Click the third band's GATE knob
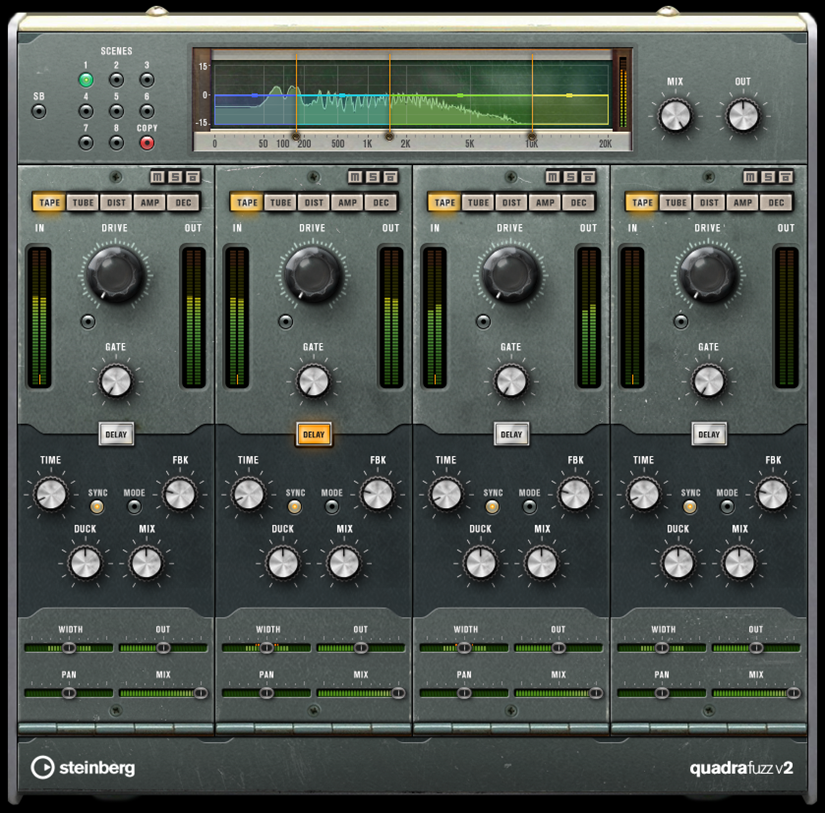 [x=511, y=382]
